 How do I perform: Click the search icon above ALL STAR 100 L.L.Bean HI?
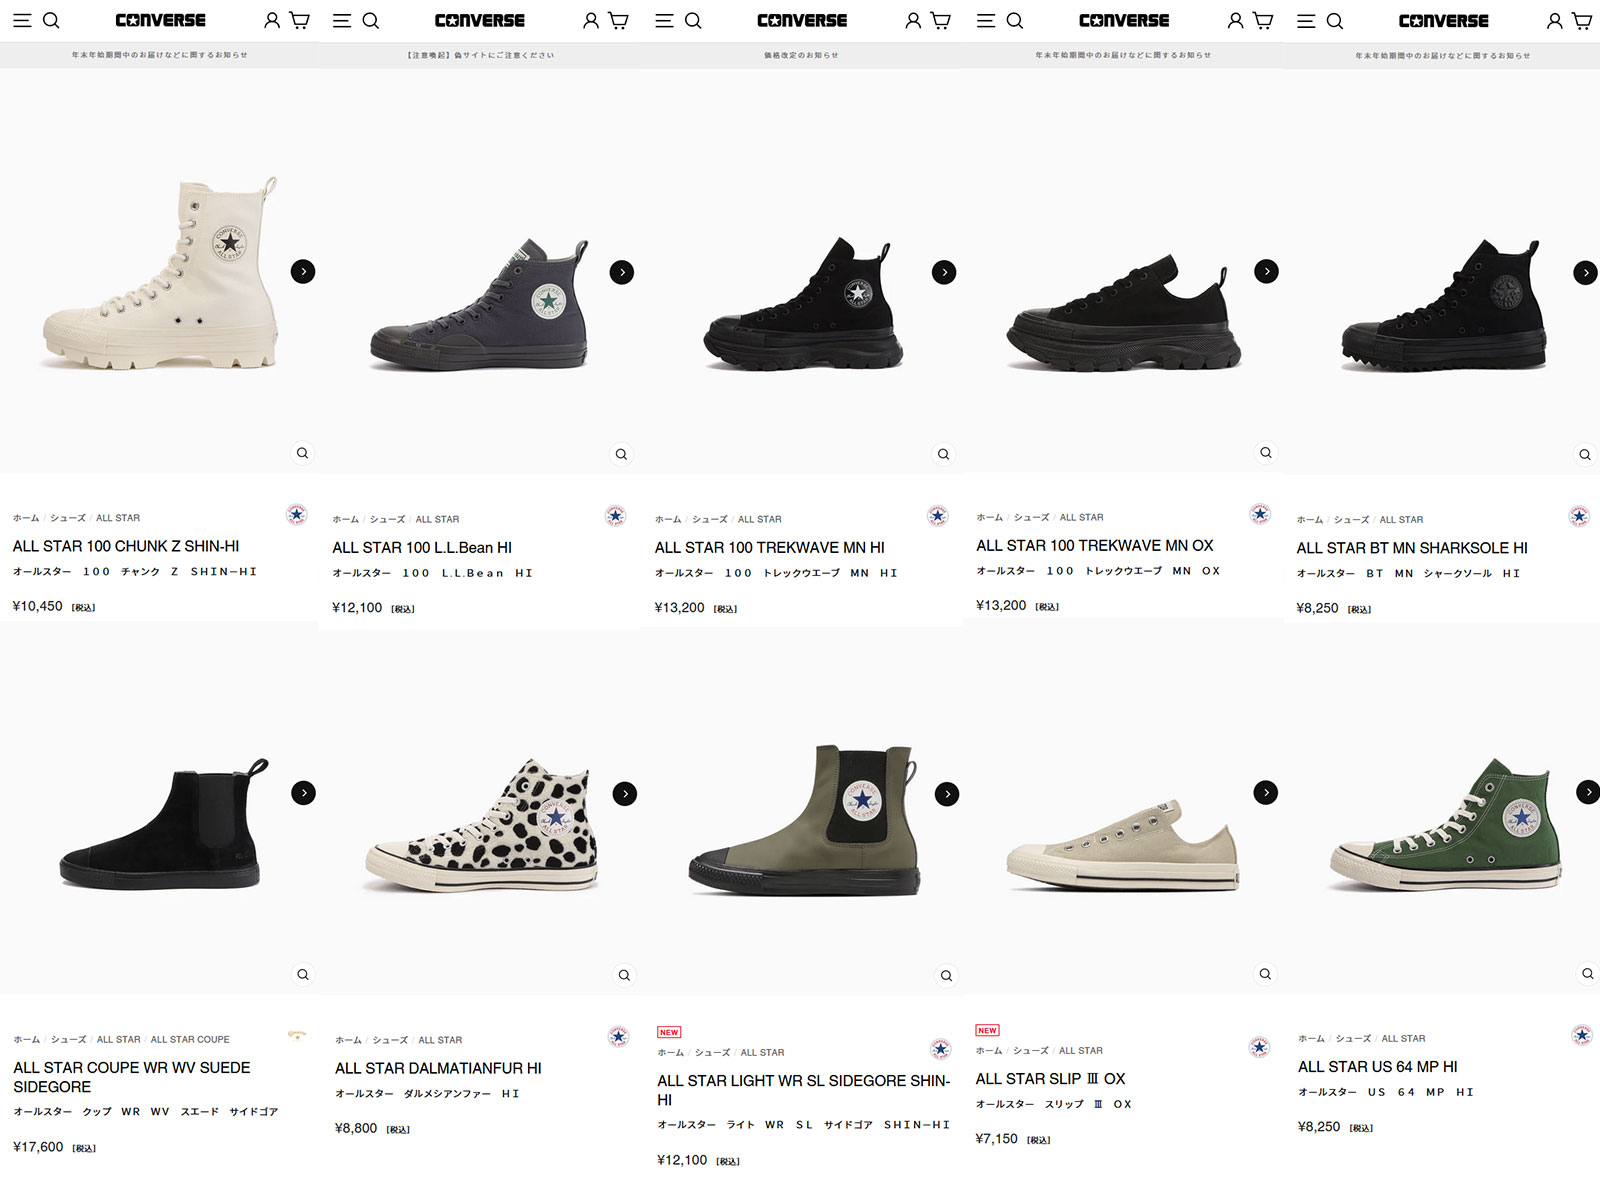point(371,21)
